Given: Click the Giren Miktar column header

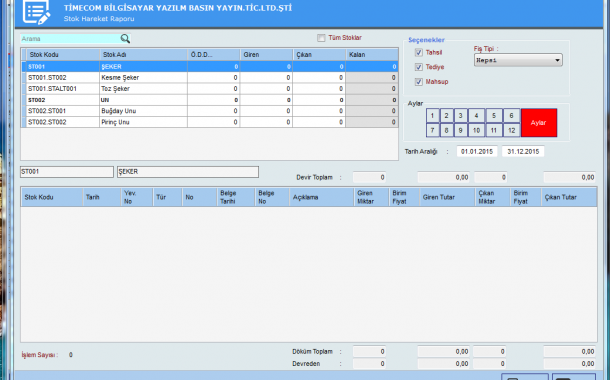Looking at the screenshot, I should pos(371,197).
